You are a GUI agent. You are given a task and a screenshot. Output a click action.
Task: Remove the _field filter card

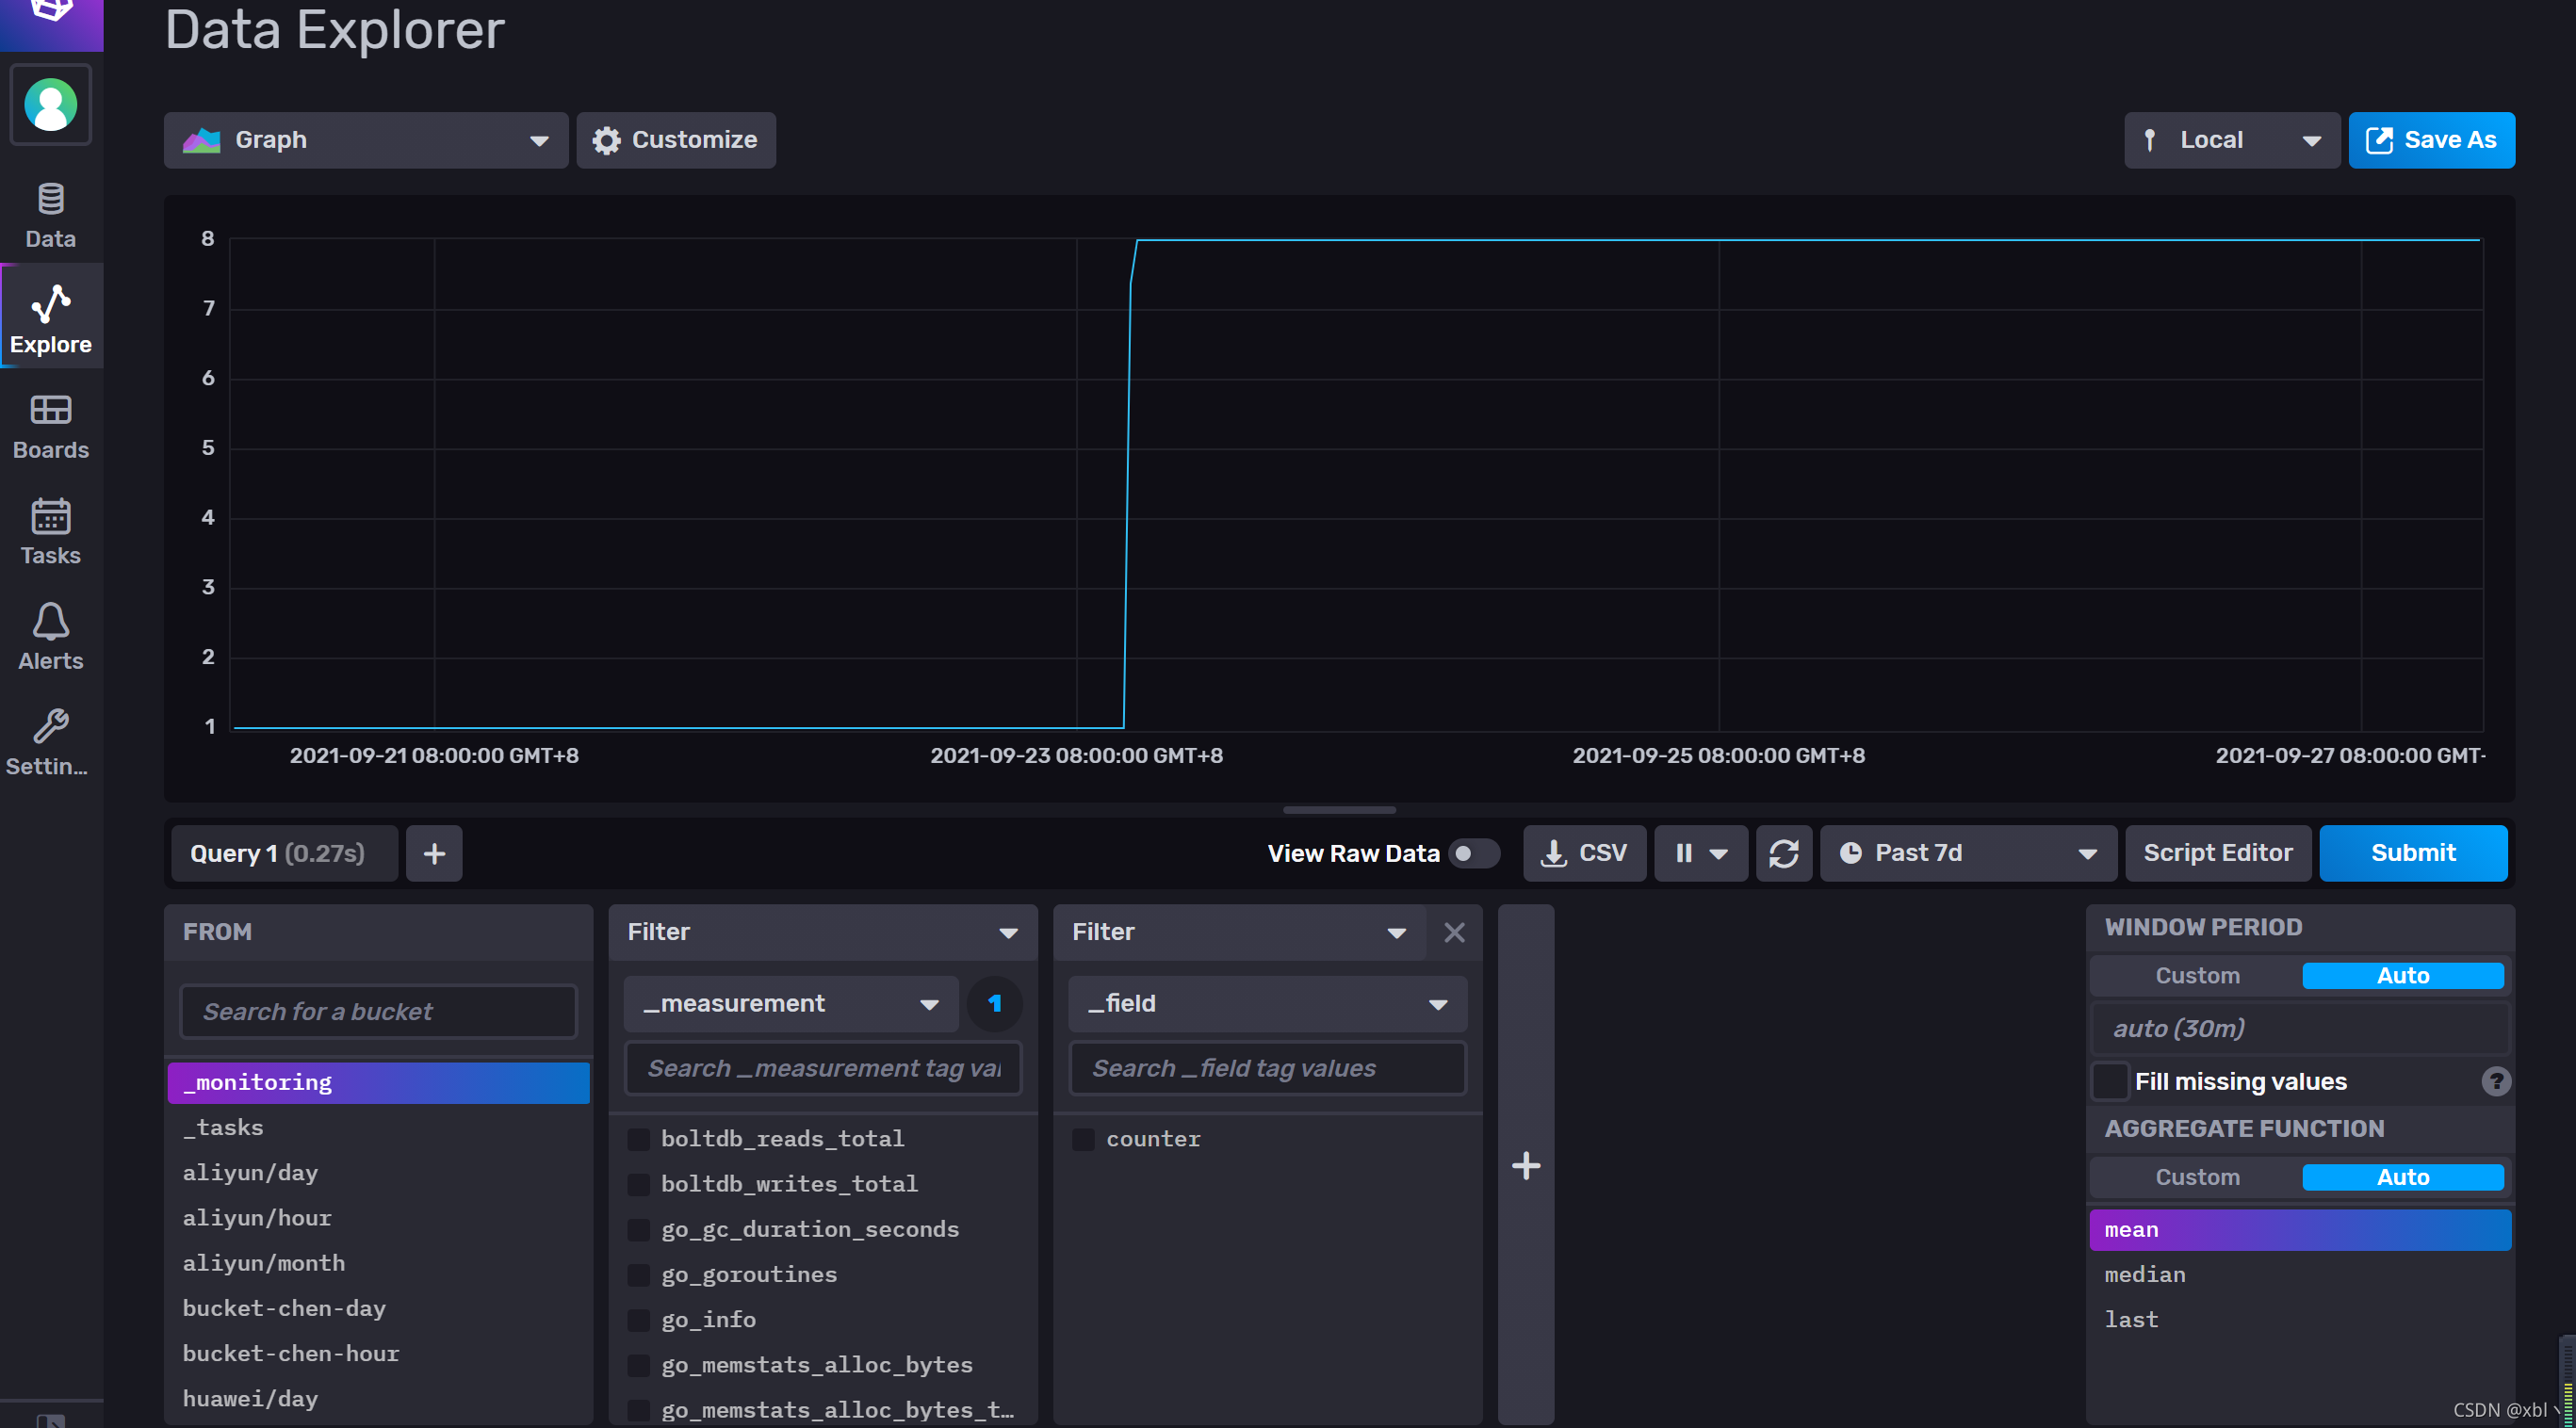[x=1455, y=933]
